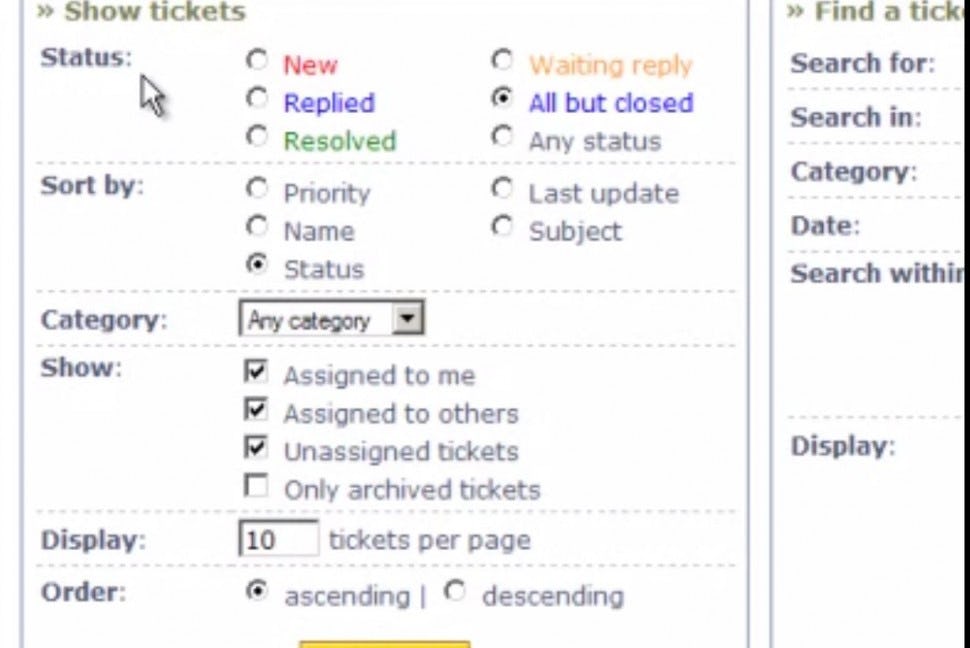Click the tickets per page input field
Screen dimensions: 970x648
click(277, 539)
